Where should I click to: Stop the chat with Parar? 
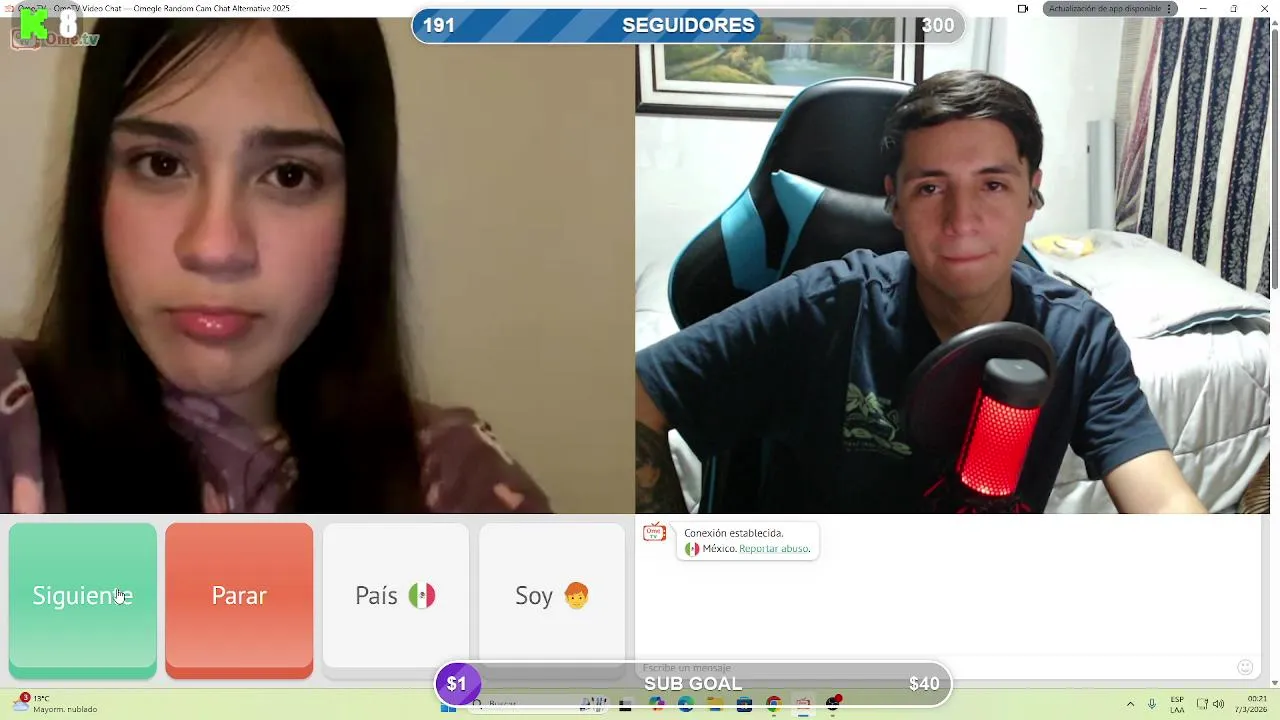pyautogui.click(x=239, y=600)
